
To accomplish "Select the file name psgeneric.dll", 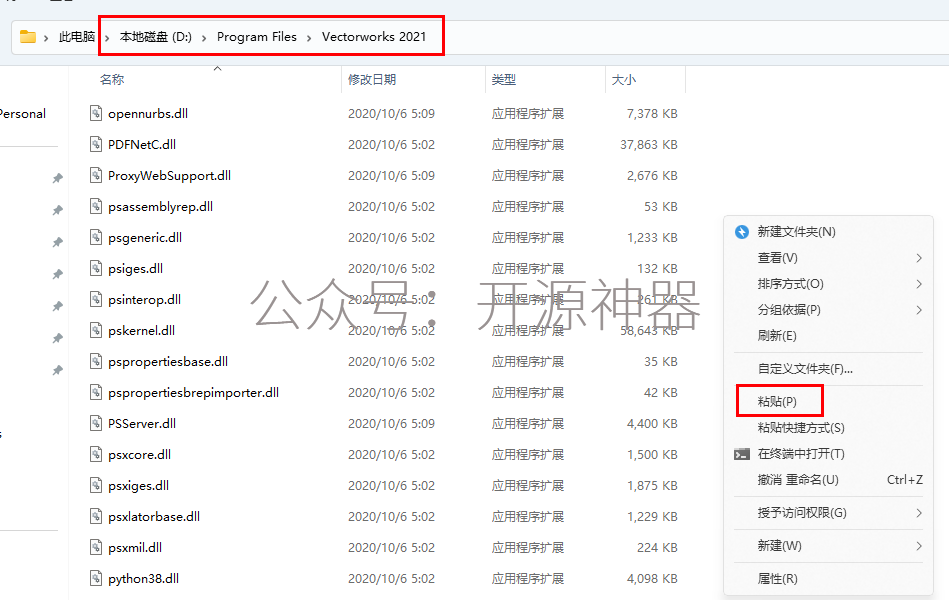I will [145, 237].
